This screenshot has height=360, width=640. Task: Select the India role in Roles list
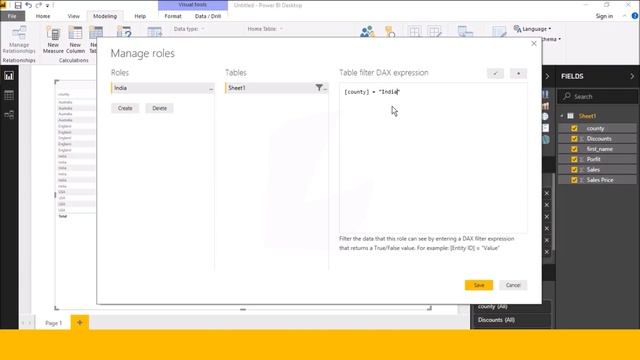[162, 88]
